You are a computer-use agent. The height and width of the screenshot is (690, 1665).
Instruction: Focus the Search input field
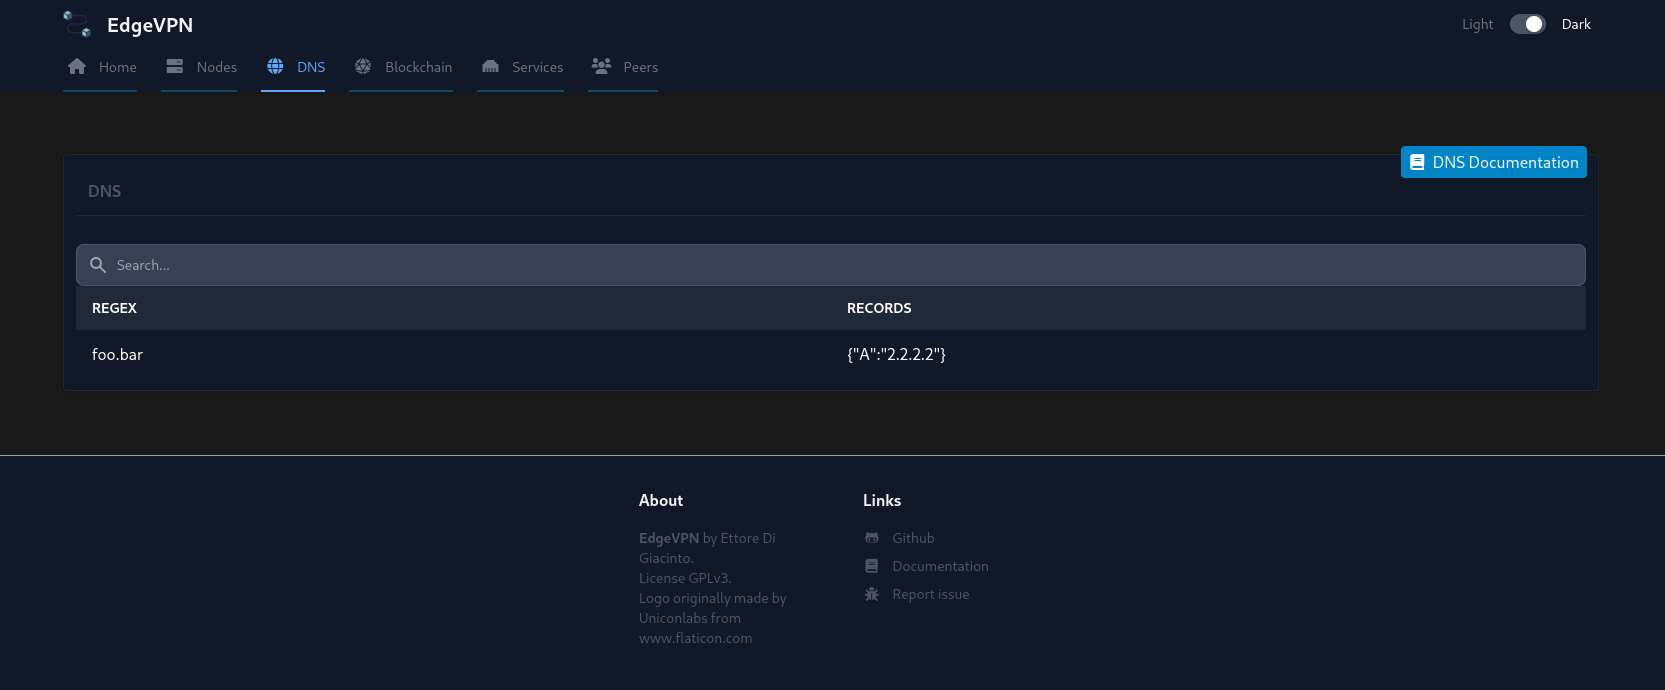(x=831, y=265)
